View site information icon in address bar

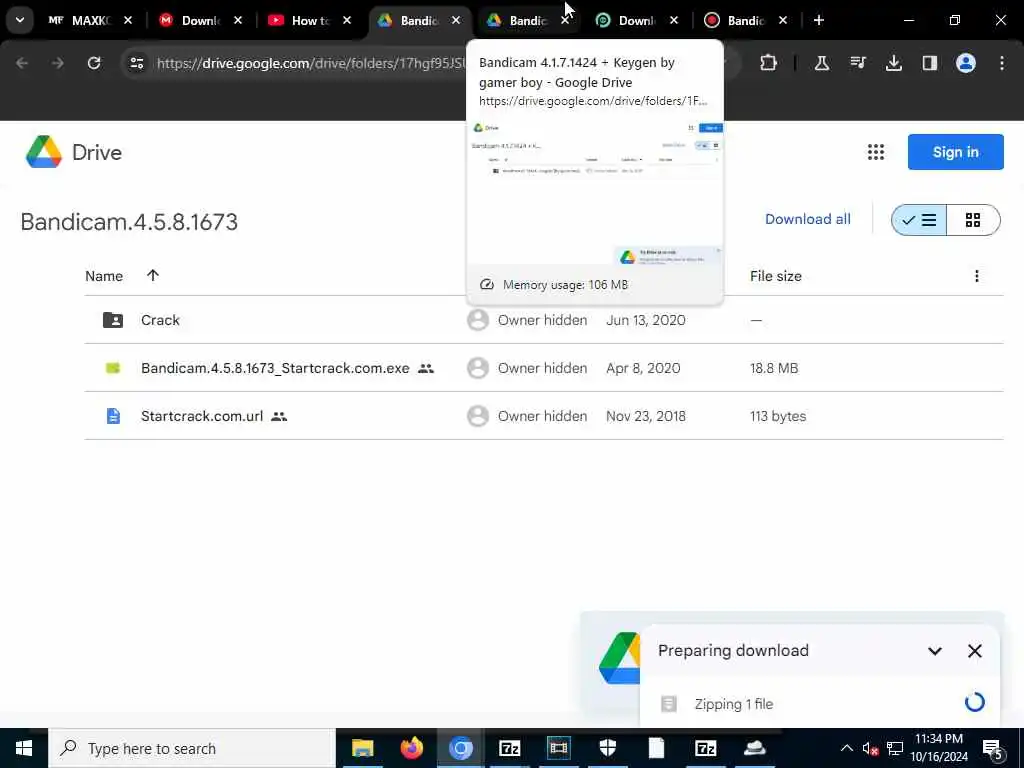click(x=136, y=63)
